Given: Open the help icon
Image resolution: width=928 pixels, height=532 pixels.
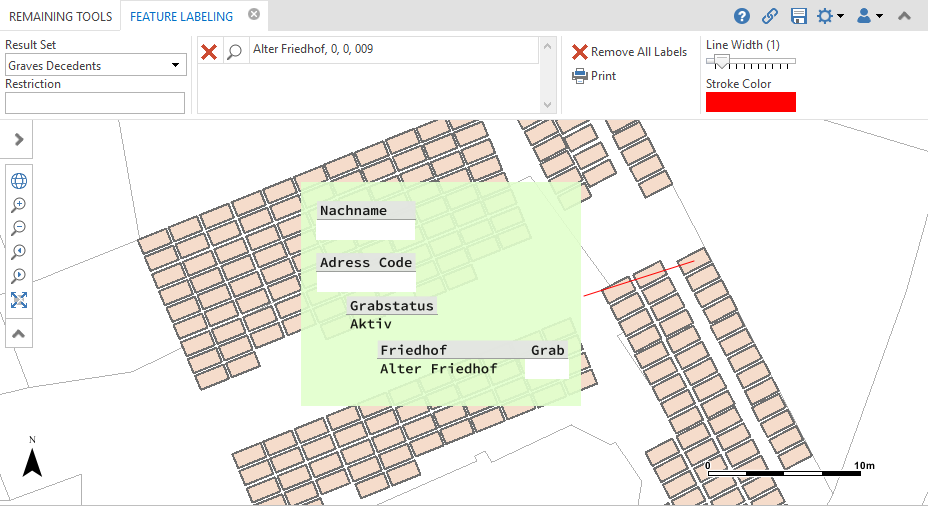Looking at the screenshot, I should coord(742,16).
